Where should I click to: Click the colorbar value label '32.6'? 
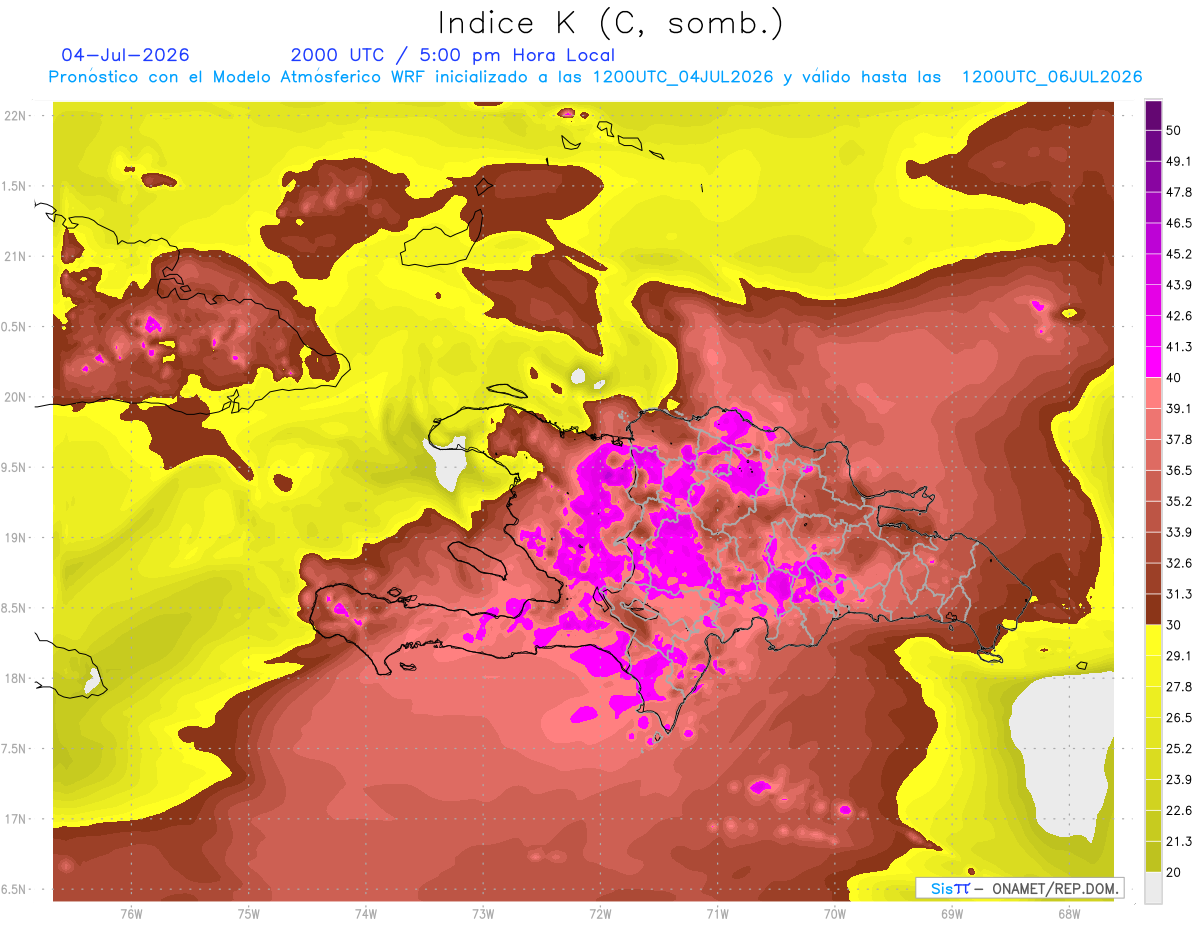tap(1179, 563)
